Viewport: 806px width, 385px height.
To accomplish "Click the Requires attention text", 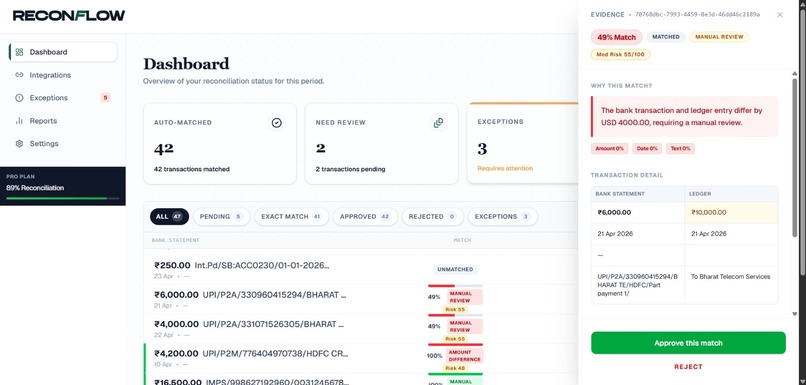I will [x=505, y=168].
